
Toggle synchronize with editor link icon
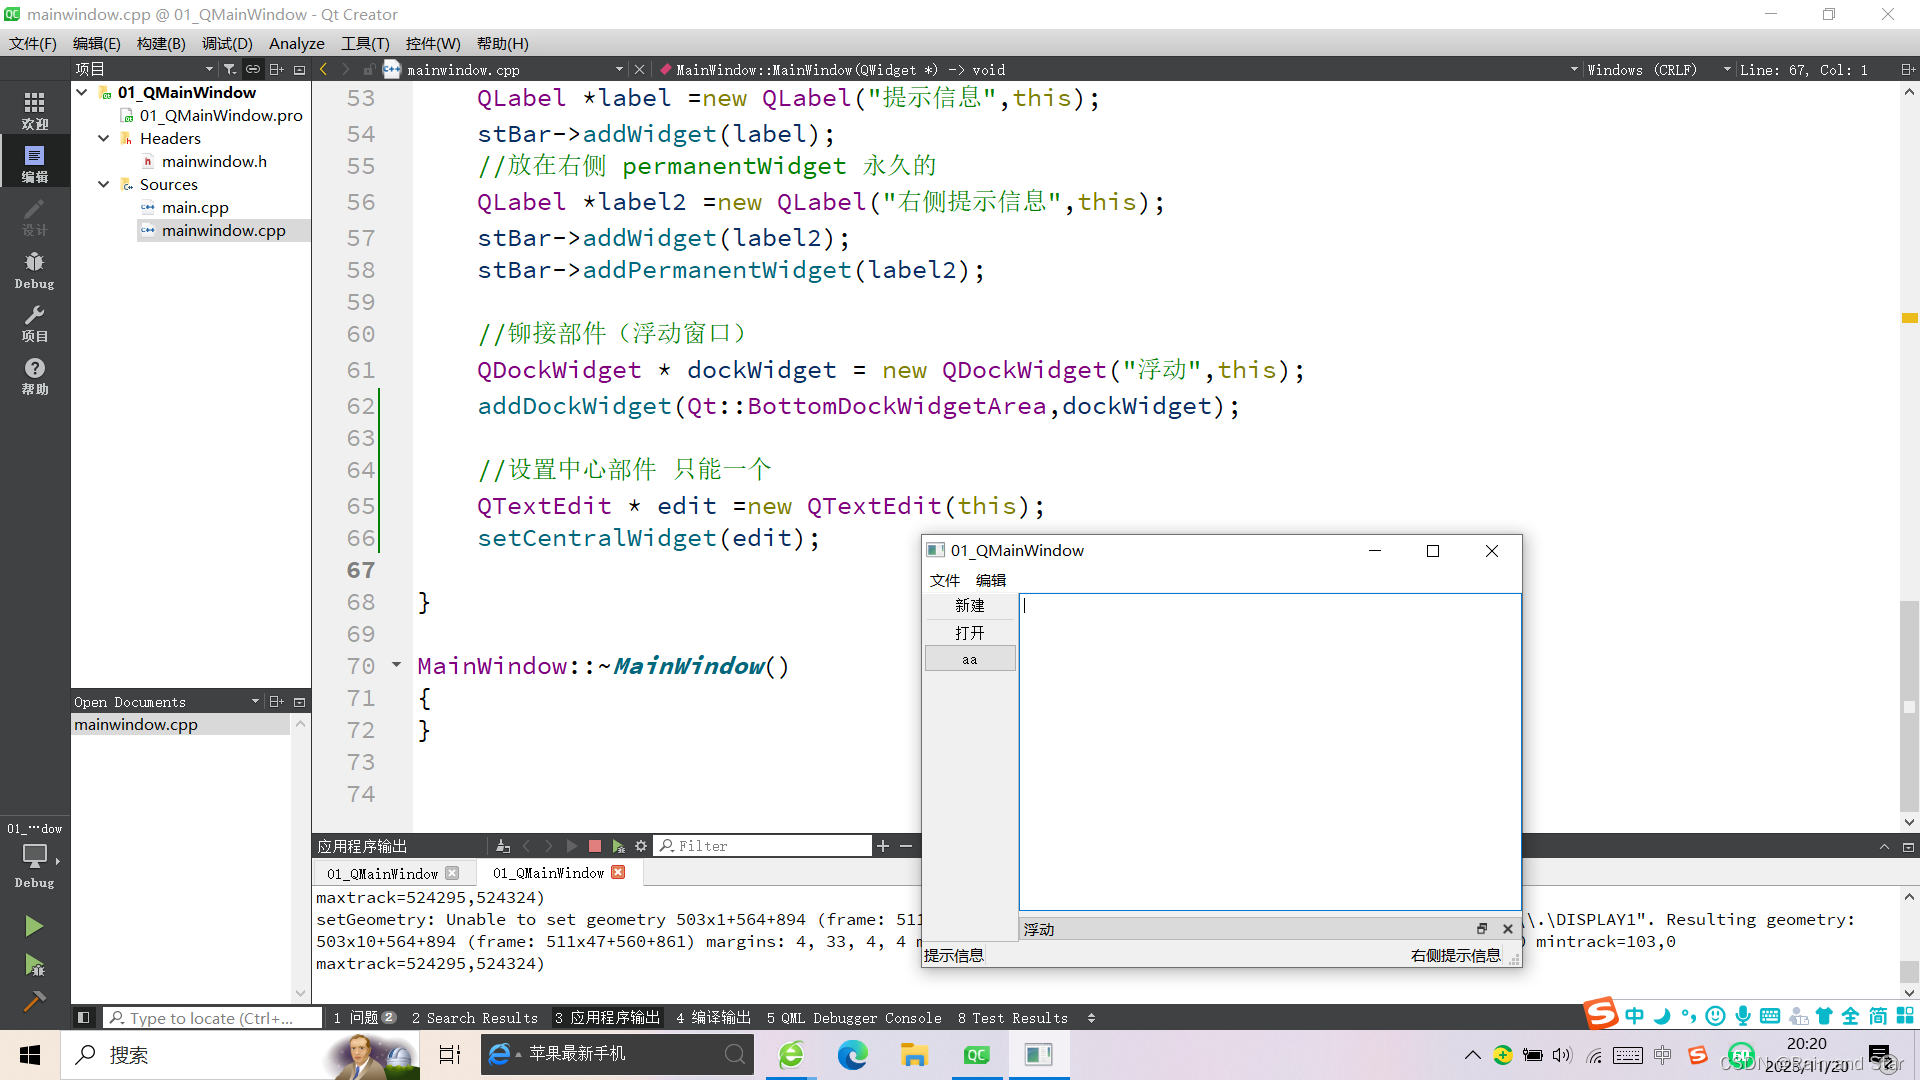coord(252,69)
